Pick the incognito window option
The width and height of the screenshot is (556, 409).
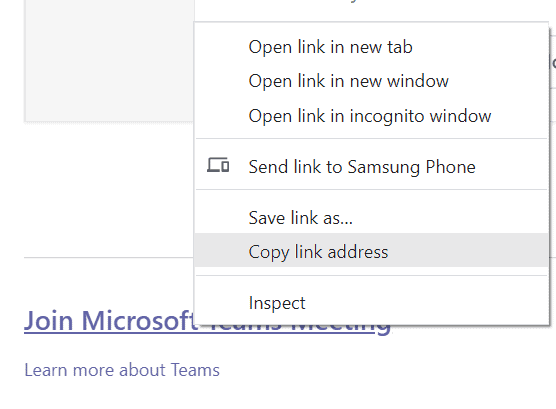(371, 116)
